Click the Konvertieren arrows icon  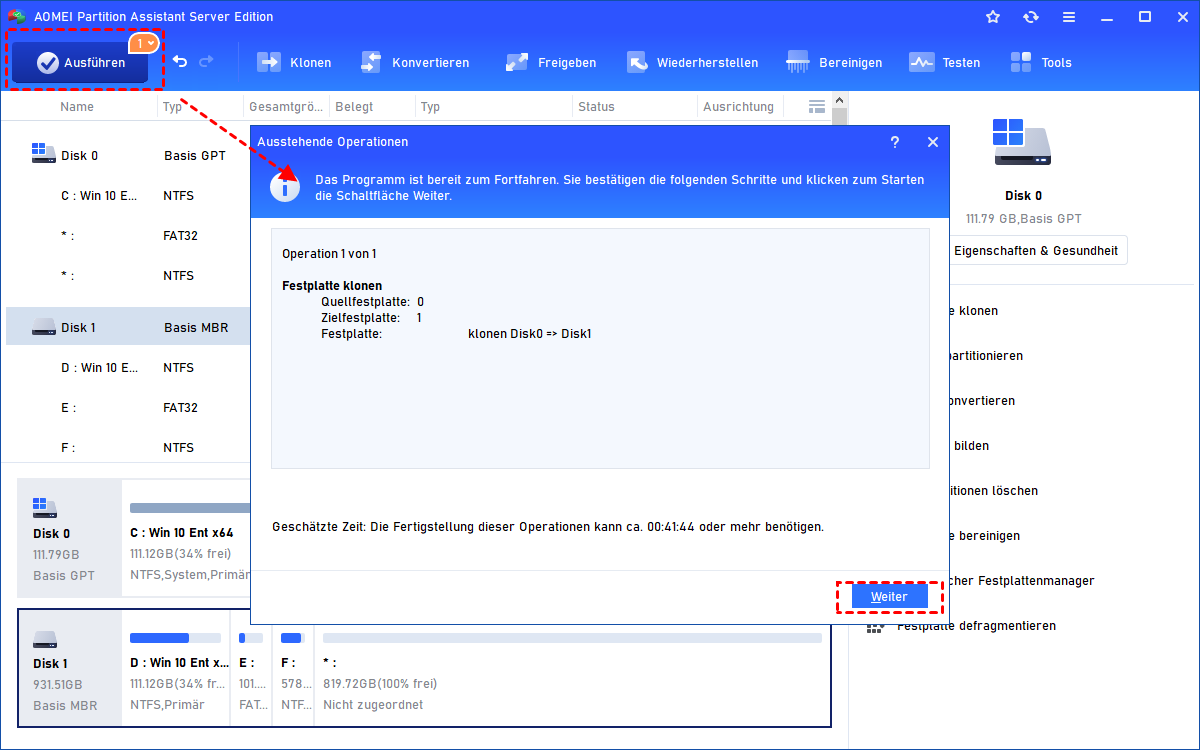pos(371,62)
